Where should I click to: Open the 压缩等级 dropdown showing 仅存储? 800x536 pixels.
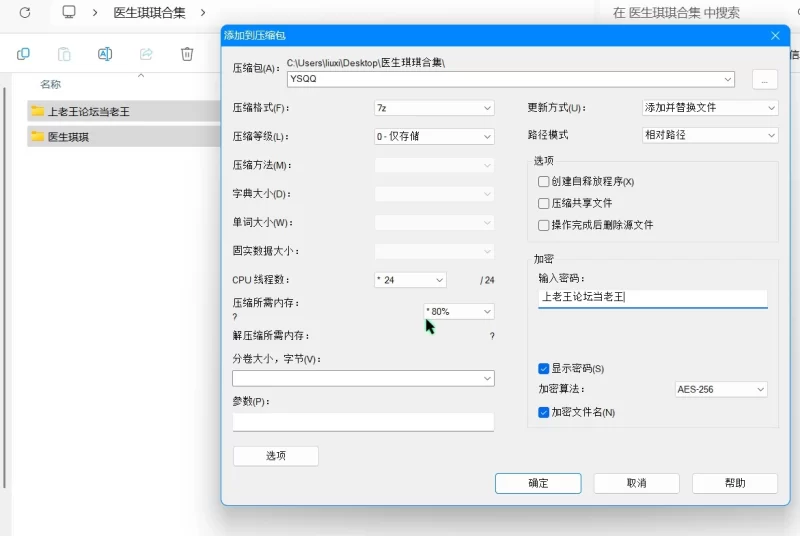click(x=434, y=137)
